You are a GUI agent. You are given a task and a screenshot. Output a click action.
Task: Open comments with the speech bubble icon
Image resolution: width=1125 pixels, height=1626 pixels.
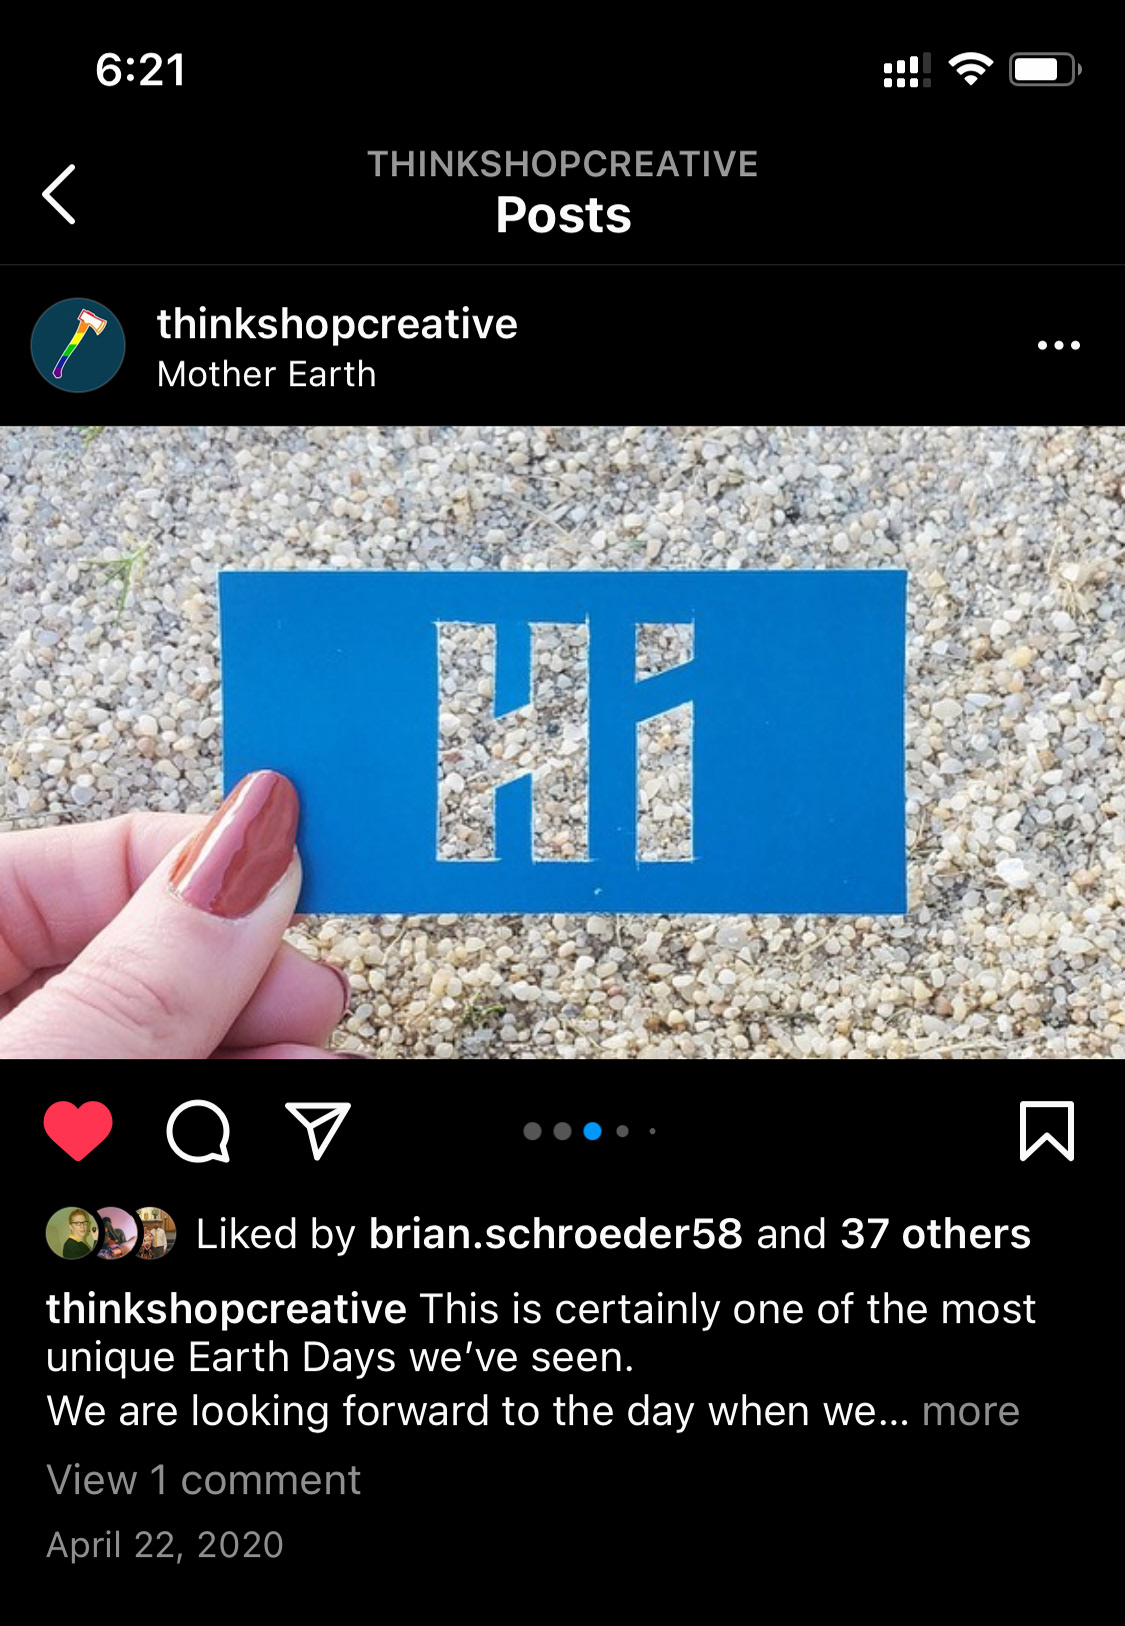pos(198,1131)
